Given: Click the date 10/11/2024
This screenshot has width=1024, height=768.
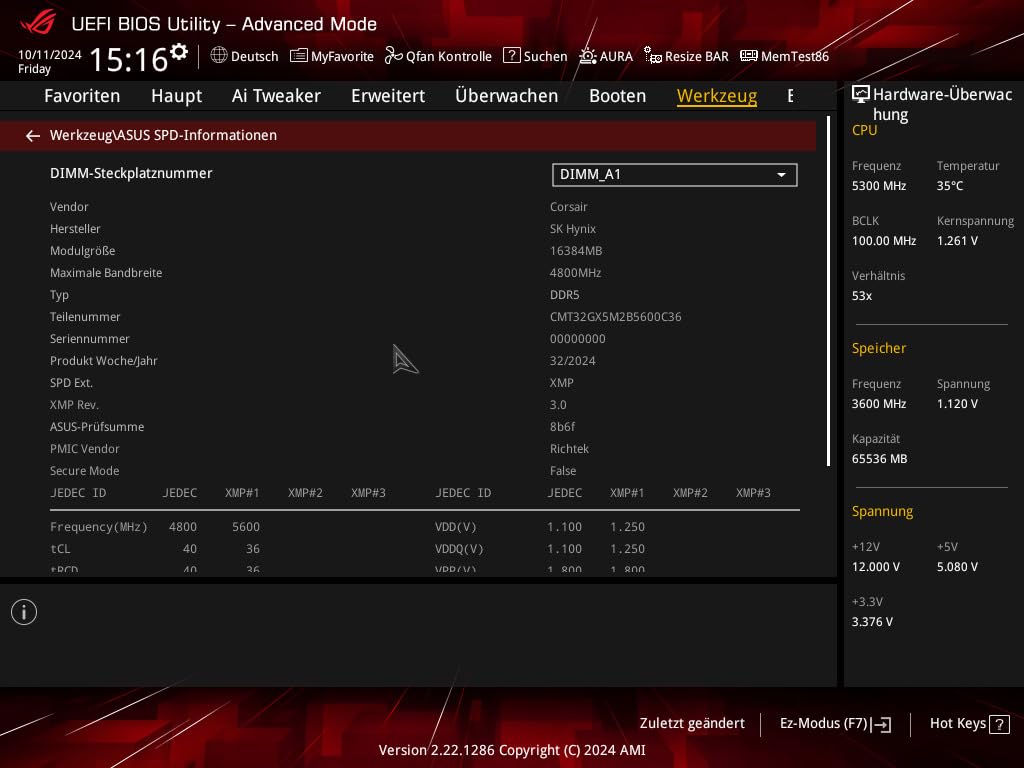Looking at the screenshot, I should point(50,55).
